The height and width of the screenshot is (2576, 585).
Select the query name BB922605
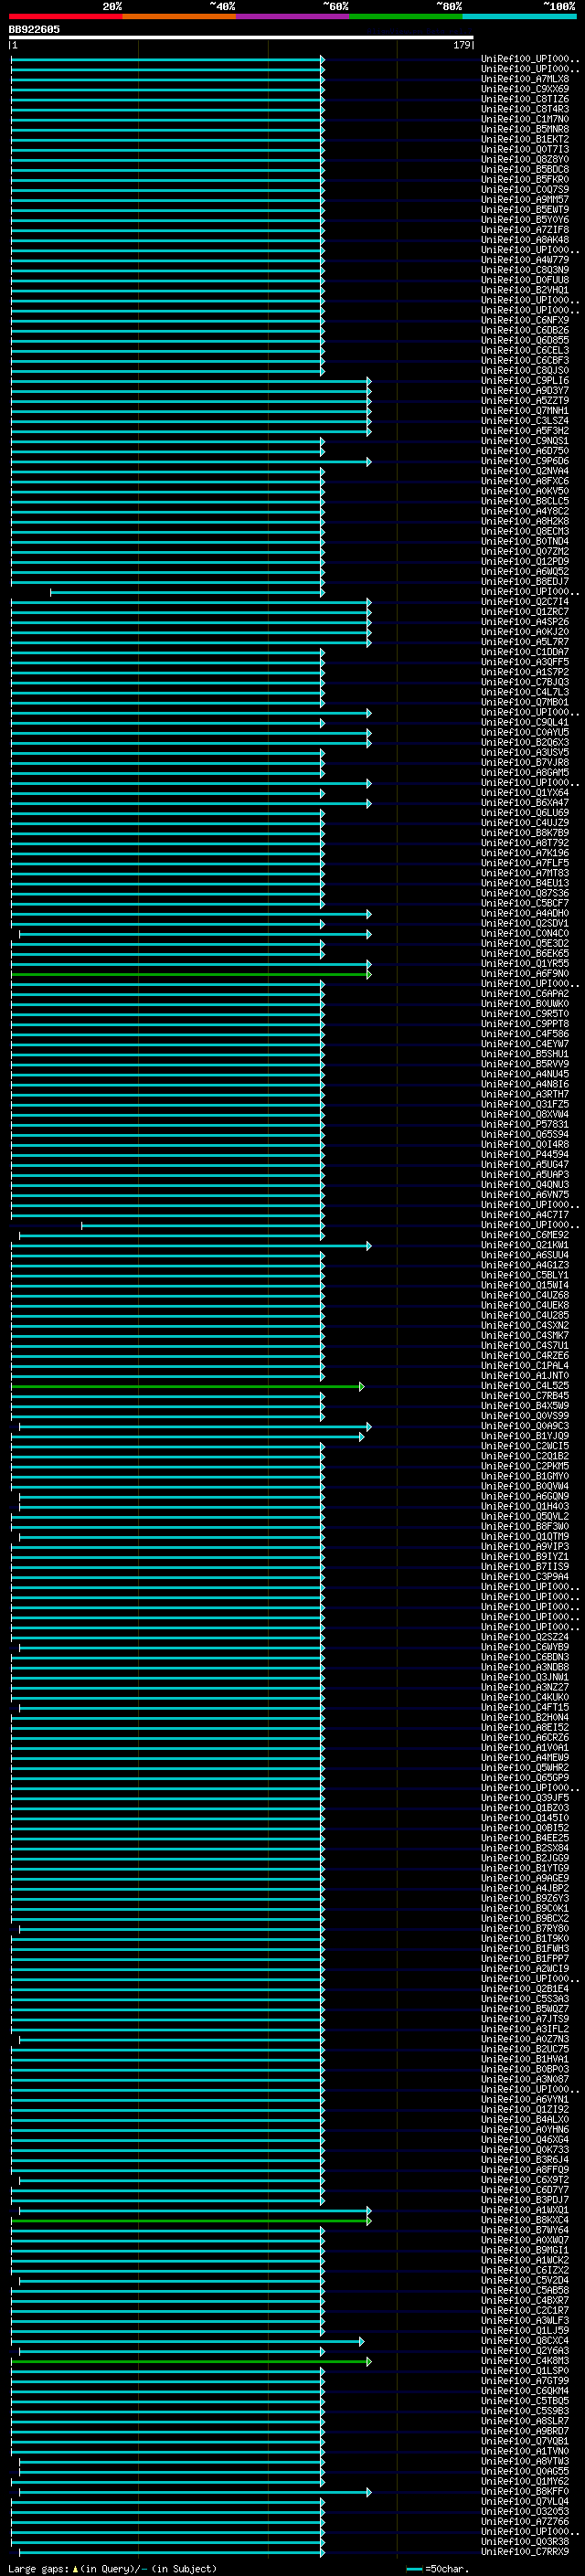click(x=34, y=30)
